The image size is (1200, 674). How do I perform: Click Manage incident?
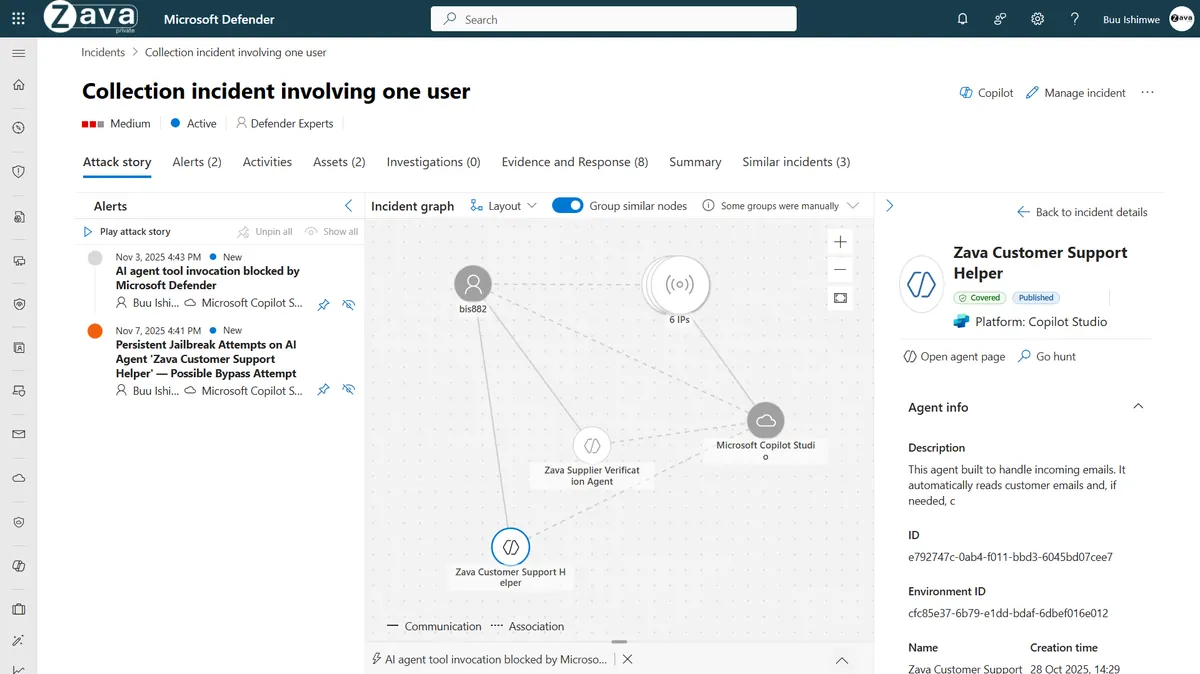(x=1076, y=93)
